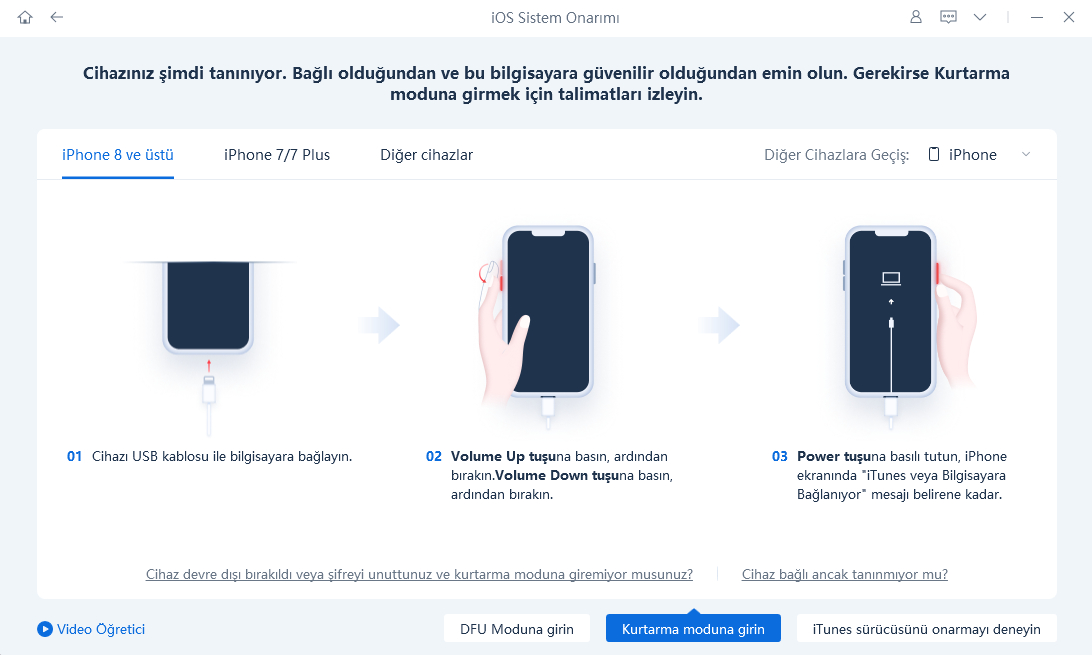Switch to the Diğer cihazlar tab
The height and width of the screenshot is (655, 1092).
click(x=426, y=155)
